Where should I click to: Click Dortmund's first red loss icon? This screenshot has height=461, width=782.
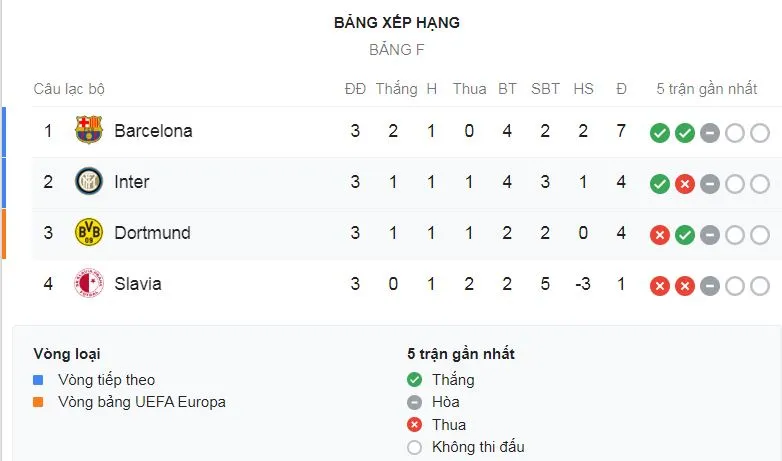click(x=659, y=235)
